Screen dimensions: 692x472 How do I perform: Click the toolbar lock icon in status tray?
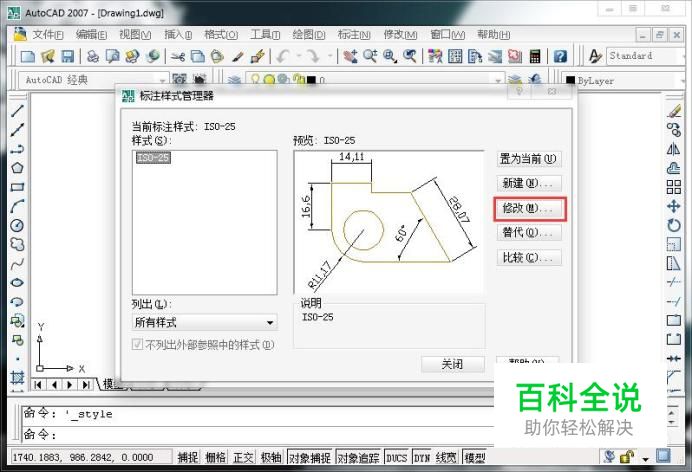(x=627, y=457)
